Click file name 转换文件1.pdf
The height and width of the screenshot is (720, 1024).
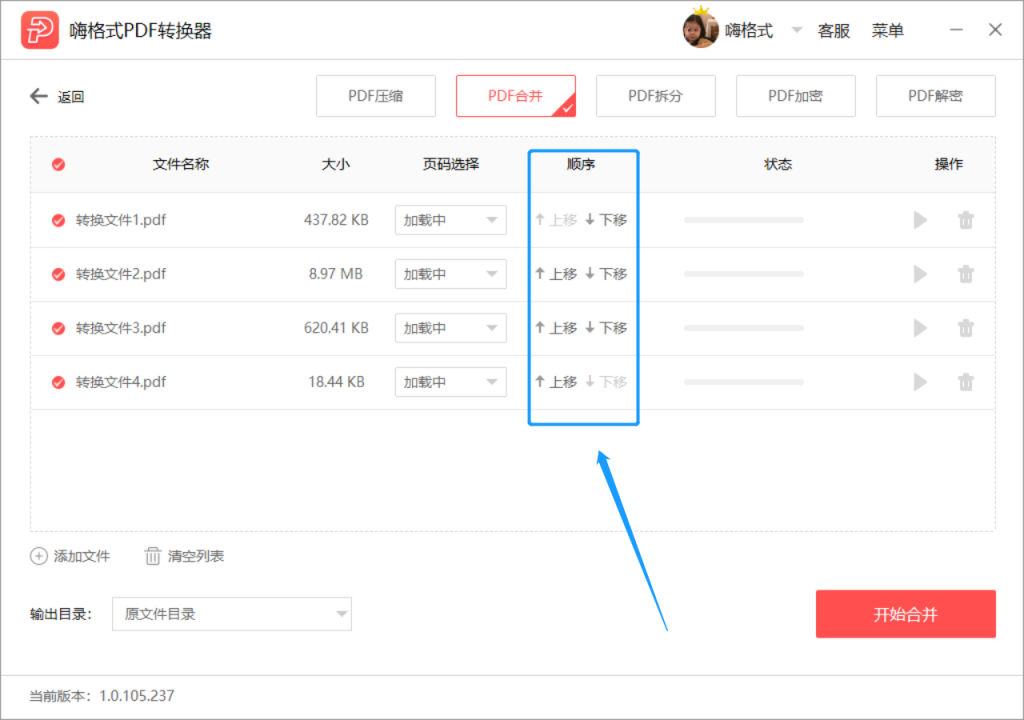click(121, 220)
